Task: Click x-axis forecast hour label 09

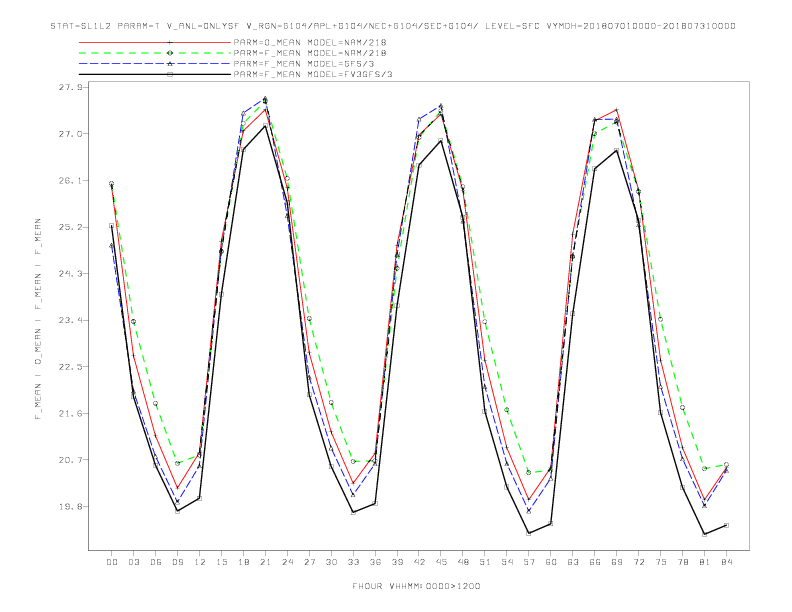Action: (x=177, y=562)
